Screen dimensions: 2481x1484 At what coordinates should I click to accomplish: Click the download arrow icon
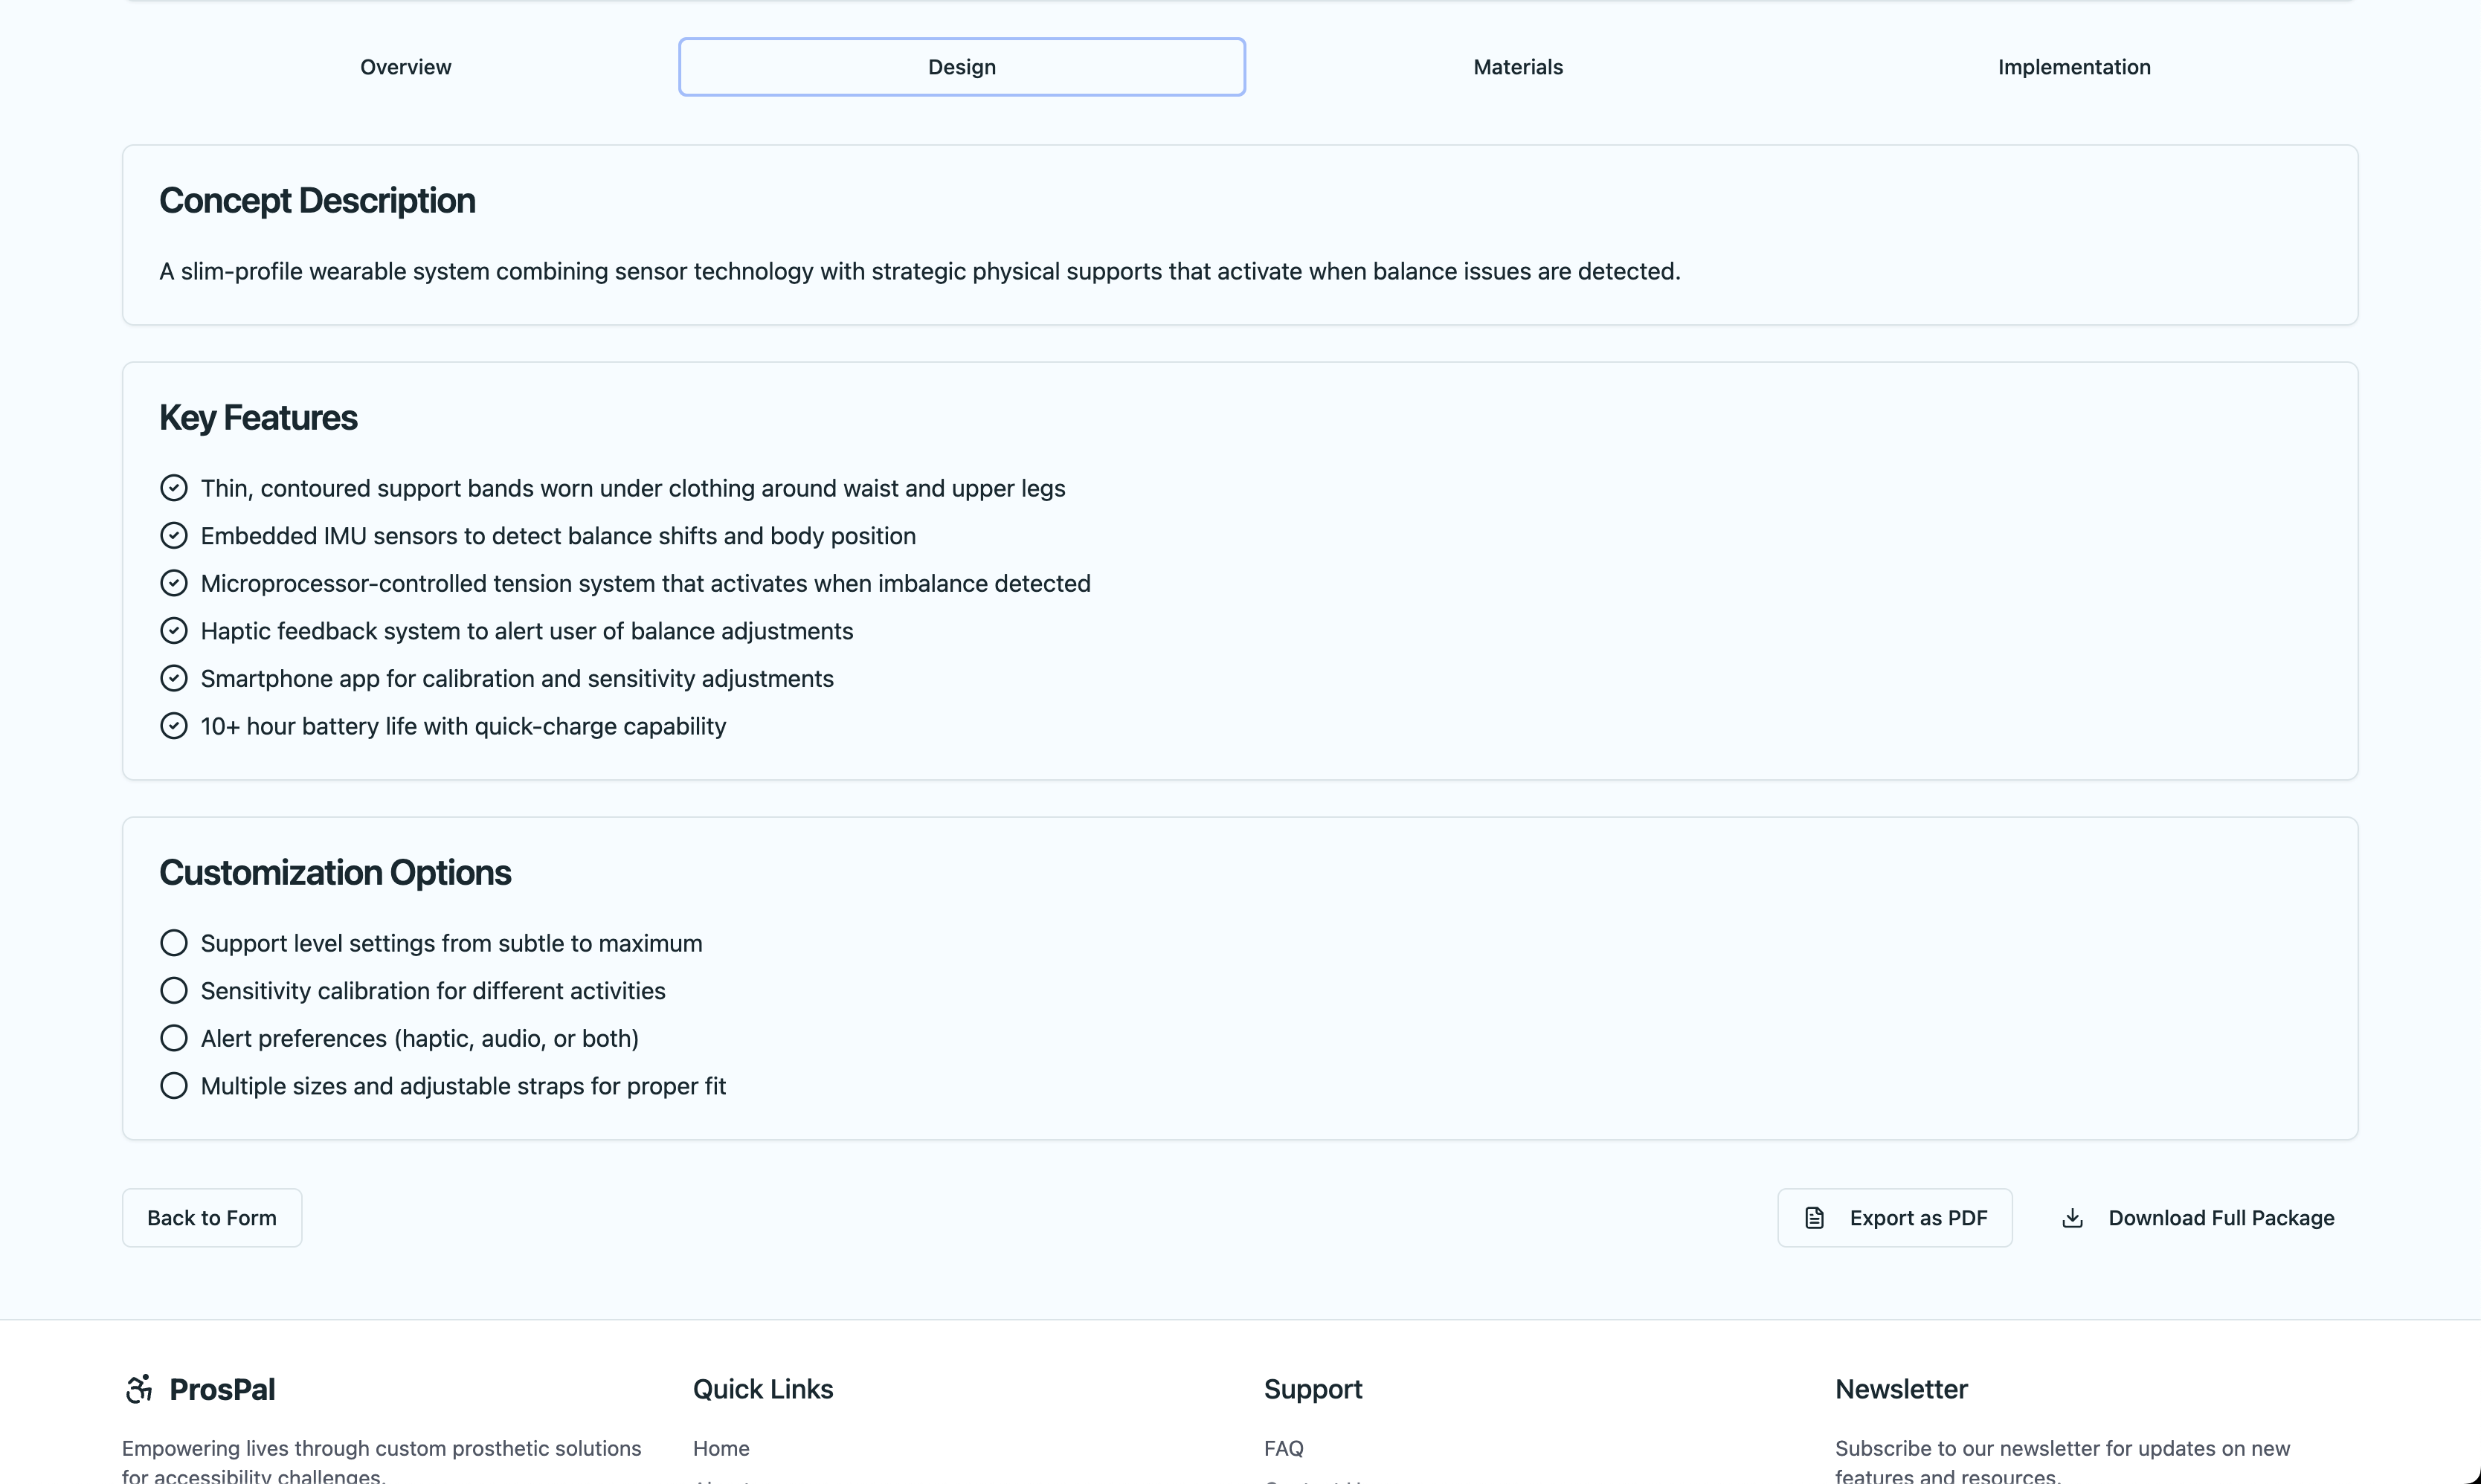pyautogui.click(x=2072, y=1217)
